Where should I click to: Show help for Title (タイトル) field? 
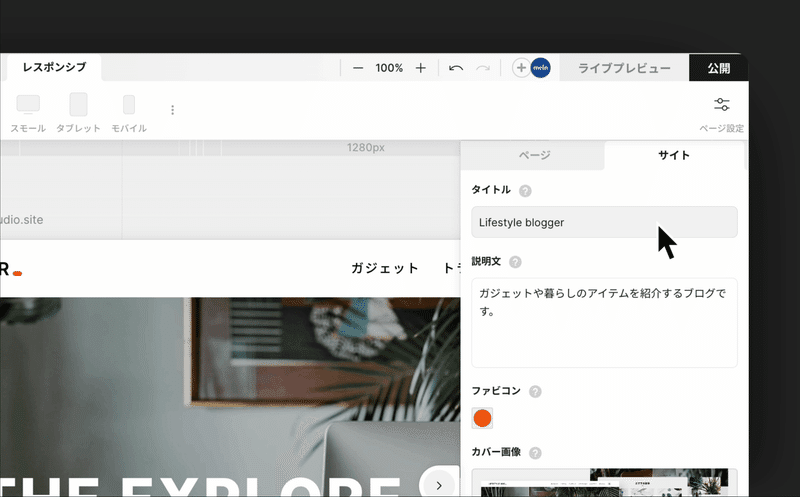tap(525, 191)
